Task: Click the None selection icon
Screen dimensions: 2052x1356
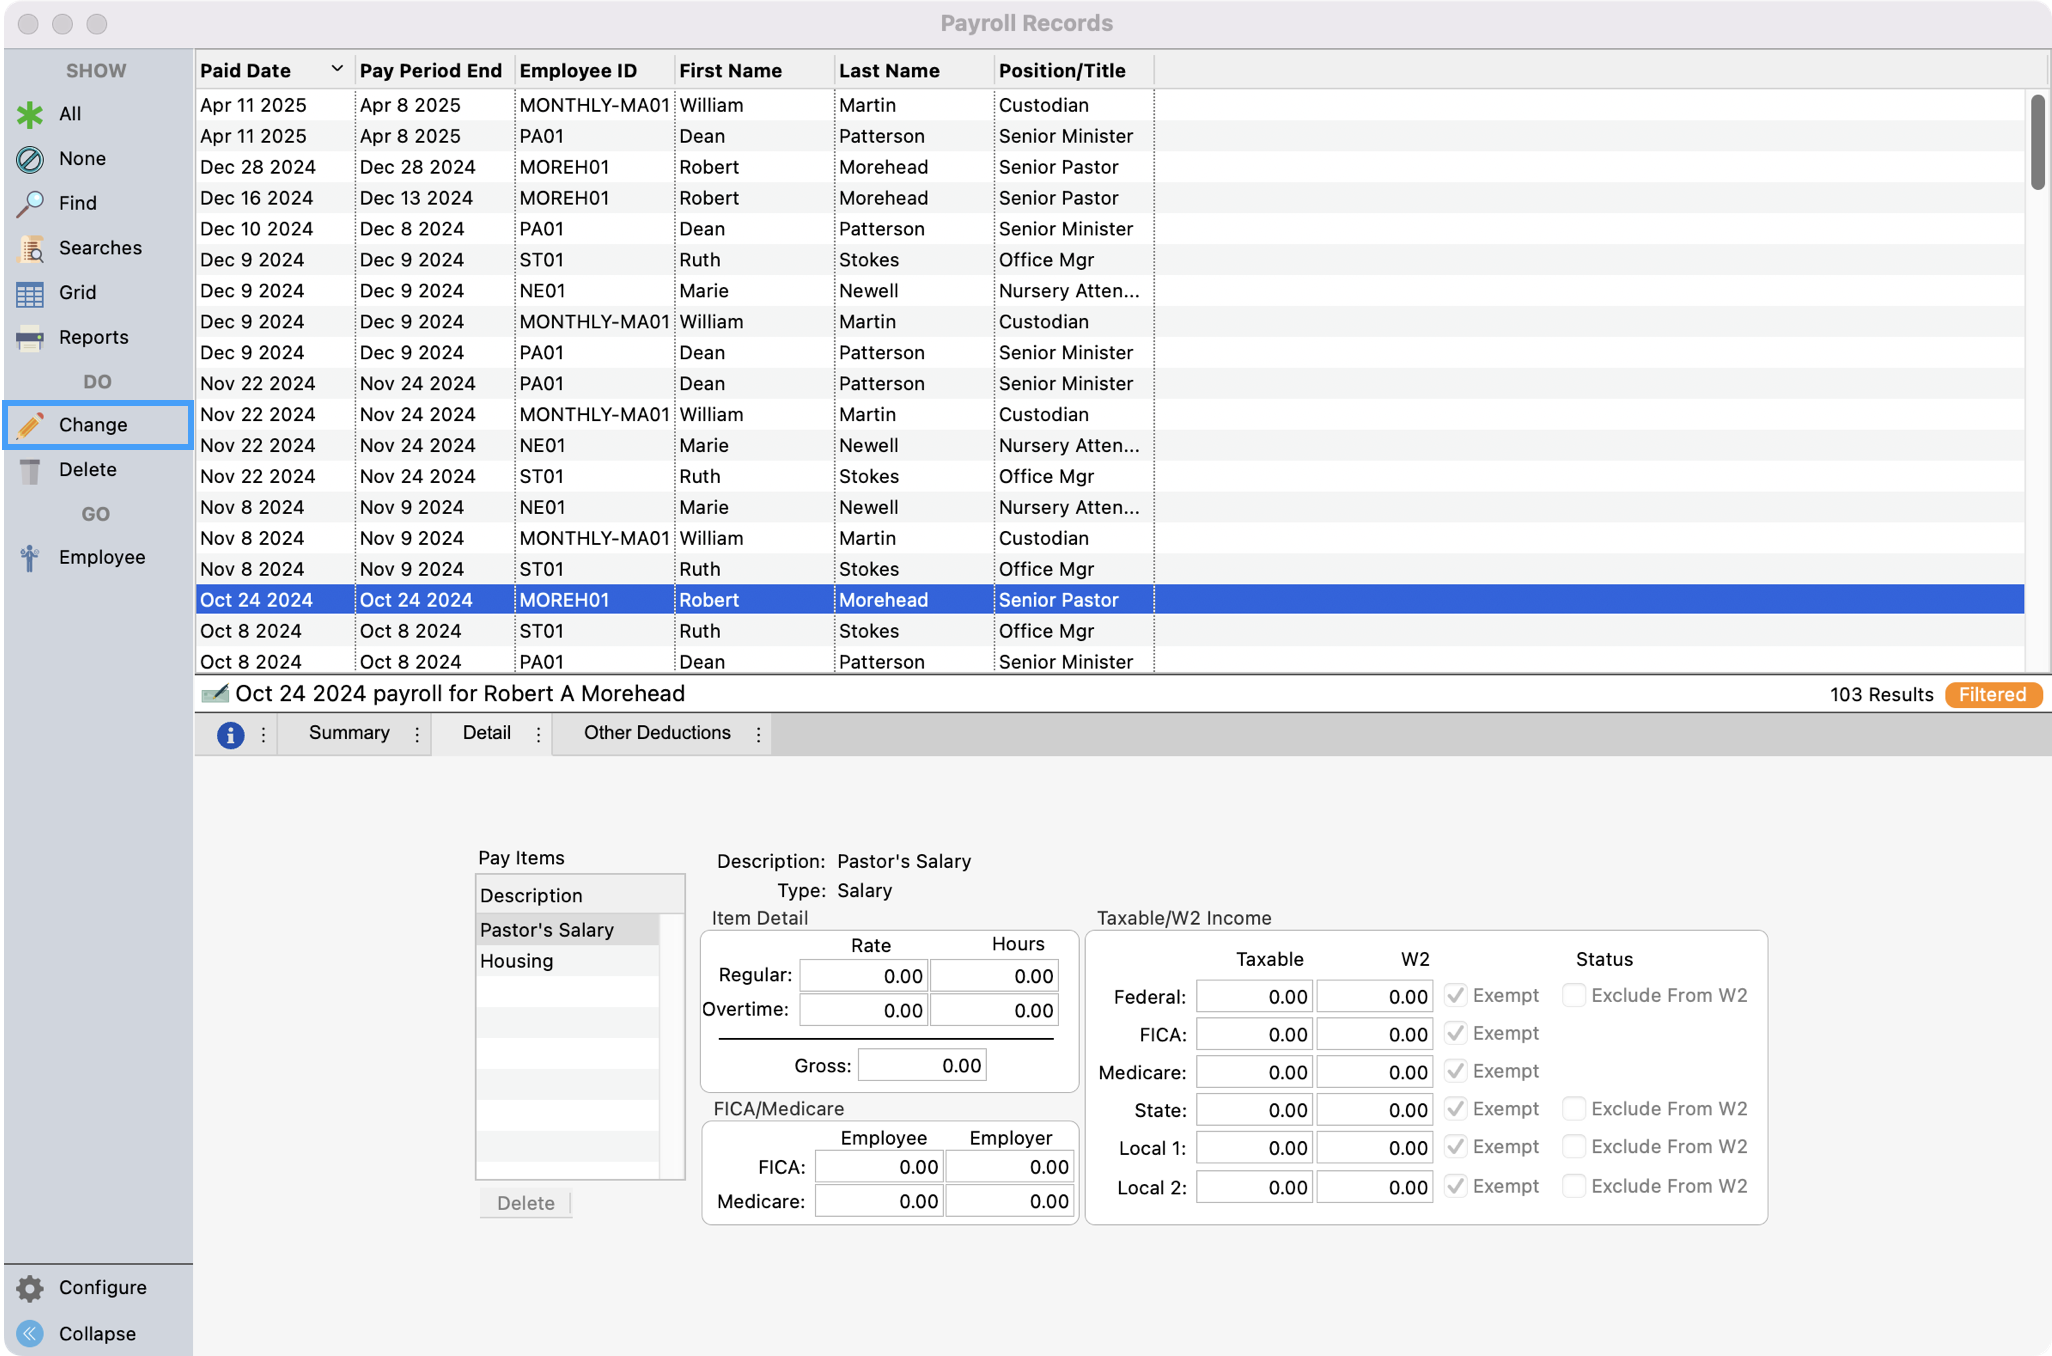Action: [30, 158]
